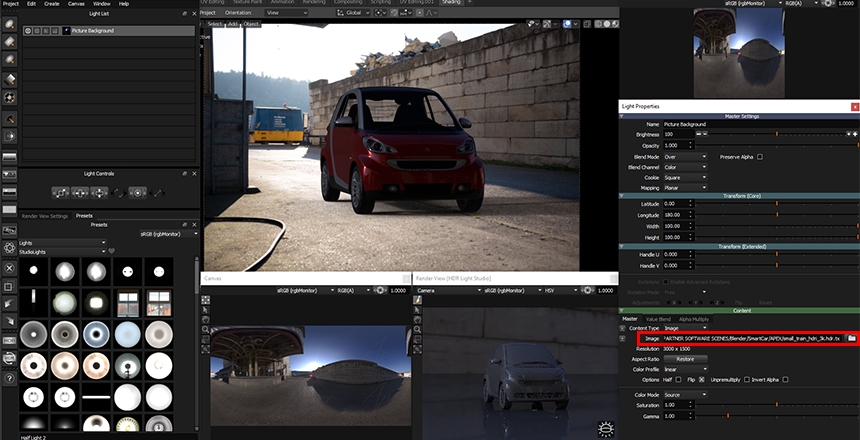860x440 pixels.
Task: Click the Render View pan hand tool
Action: click(417, 319)
